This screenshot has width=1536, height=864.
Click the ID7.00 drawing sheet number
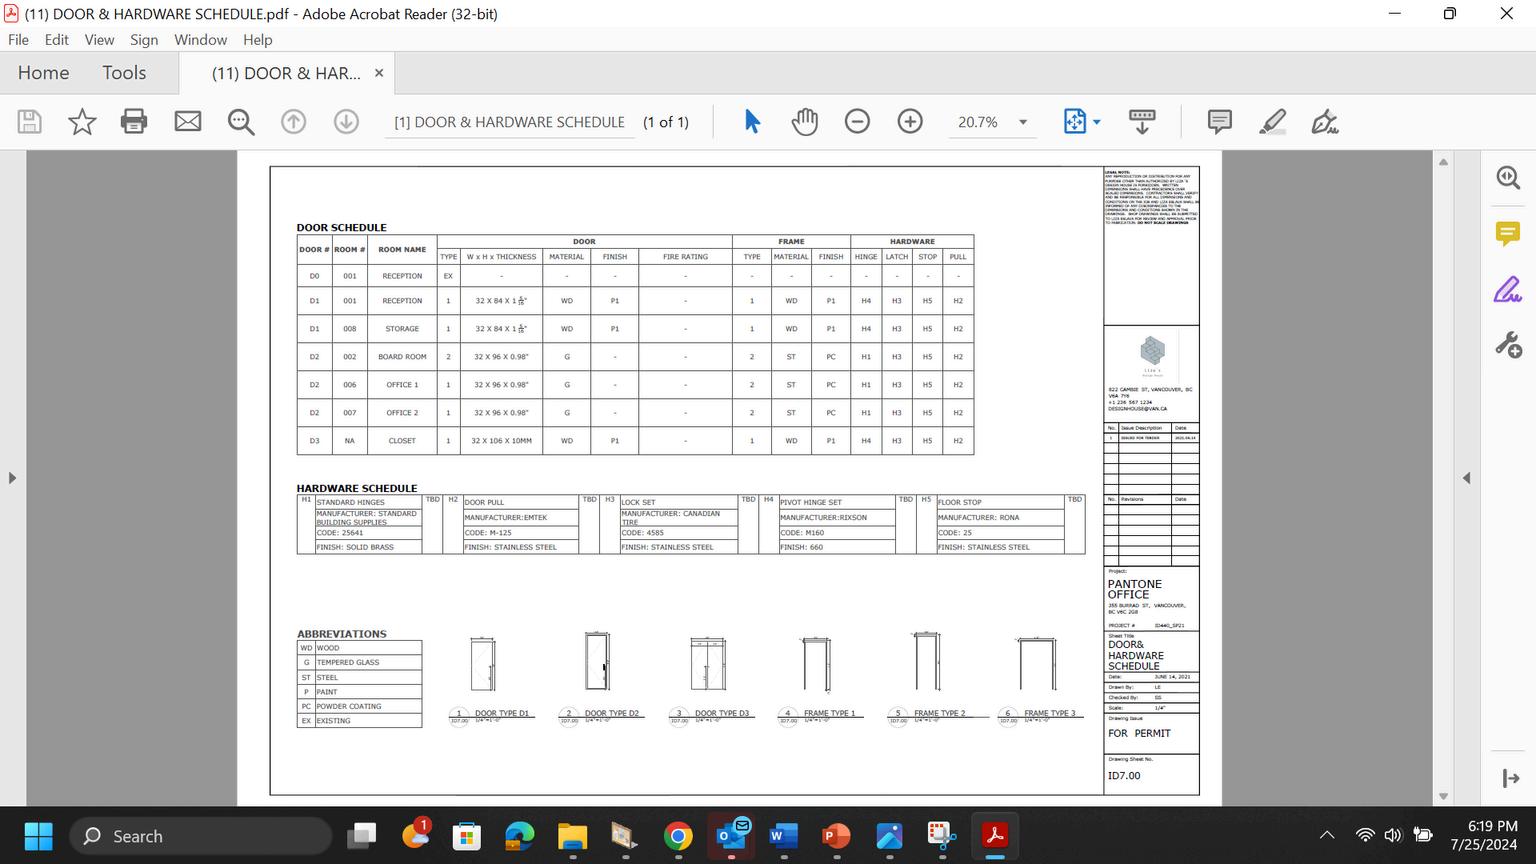pyautogui.click(x=1123, y=776)
